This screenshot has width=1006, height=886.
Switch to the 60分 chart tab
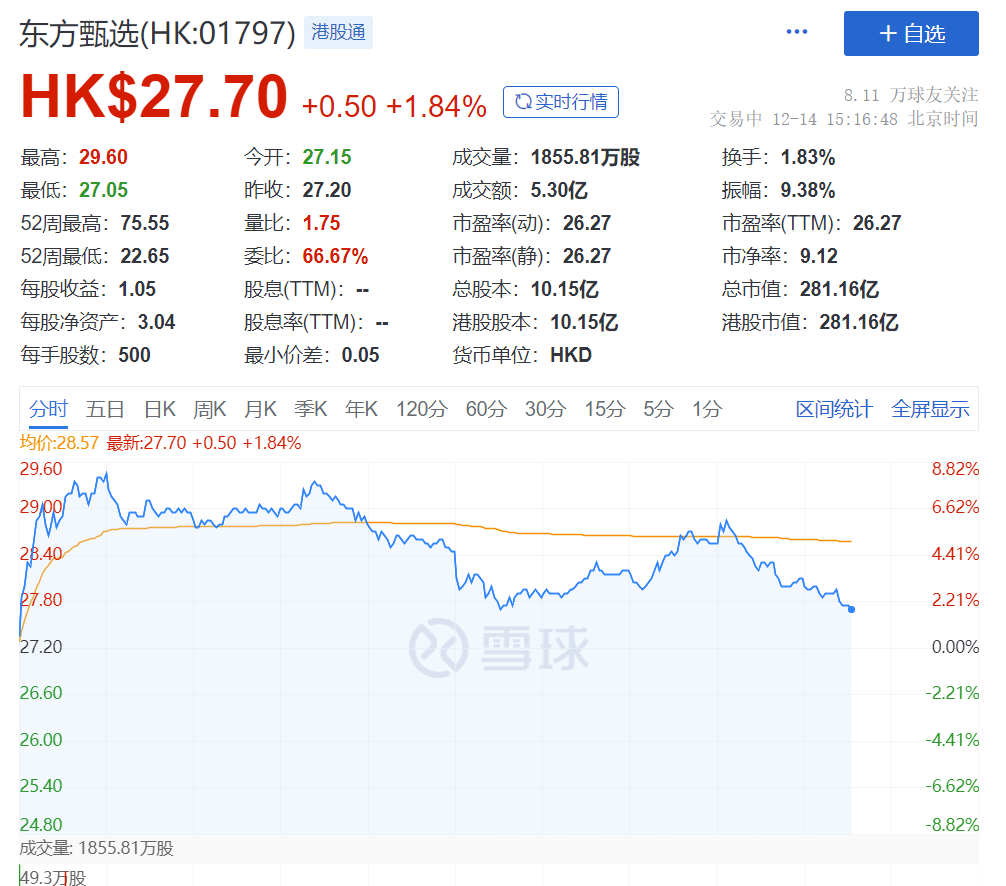coord(486,409)
